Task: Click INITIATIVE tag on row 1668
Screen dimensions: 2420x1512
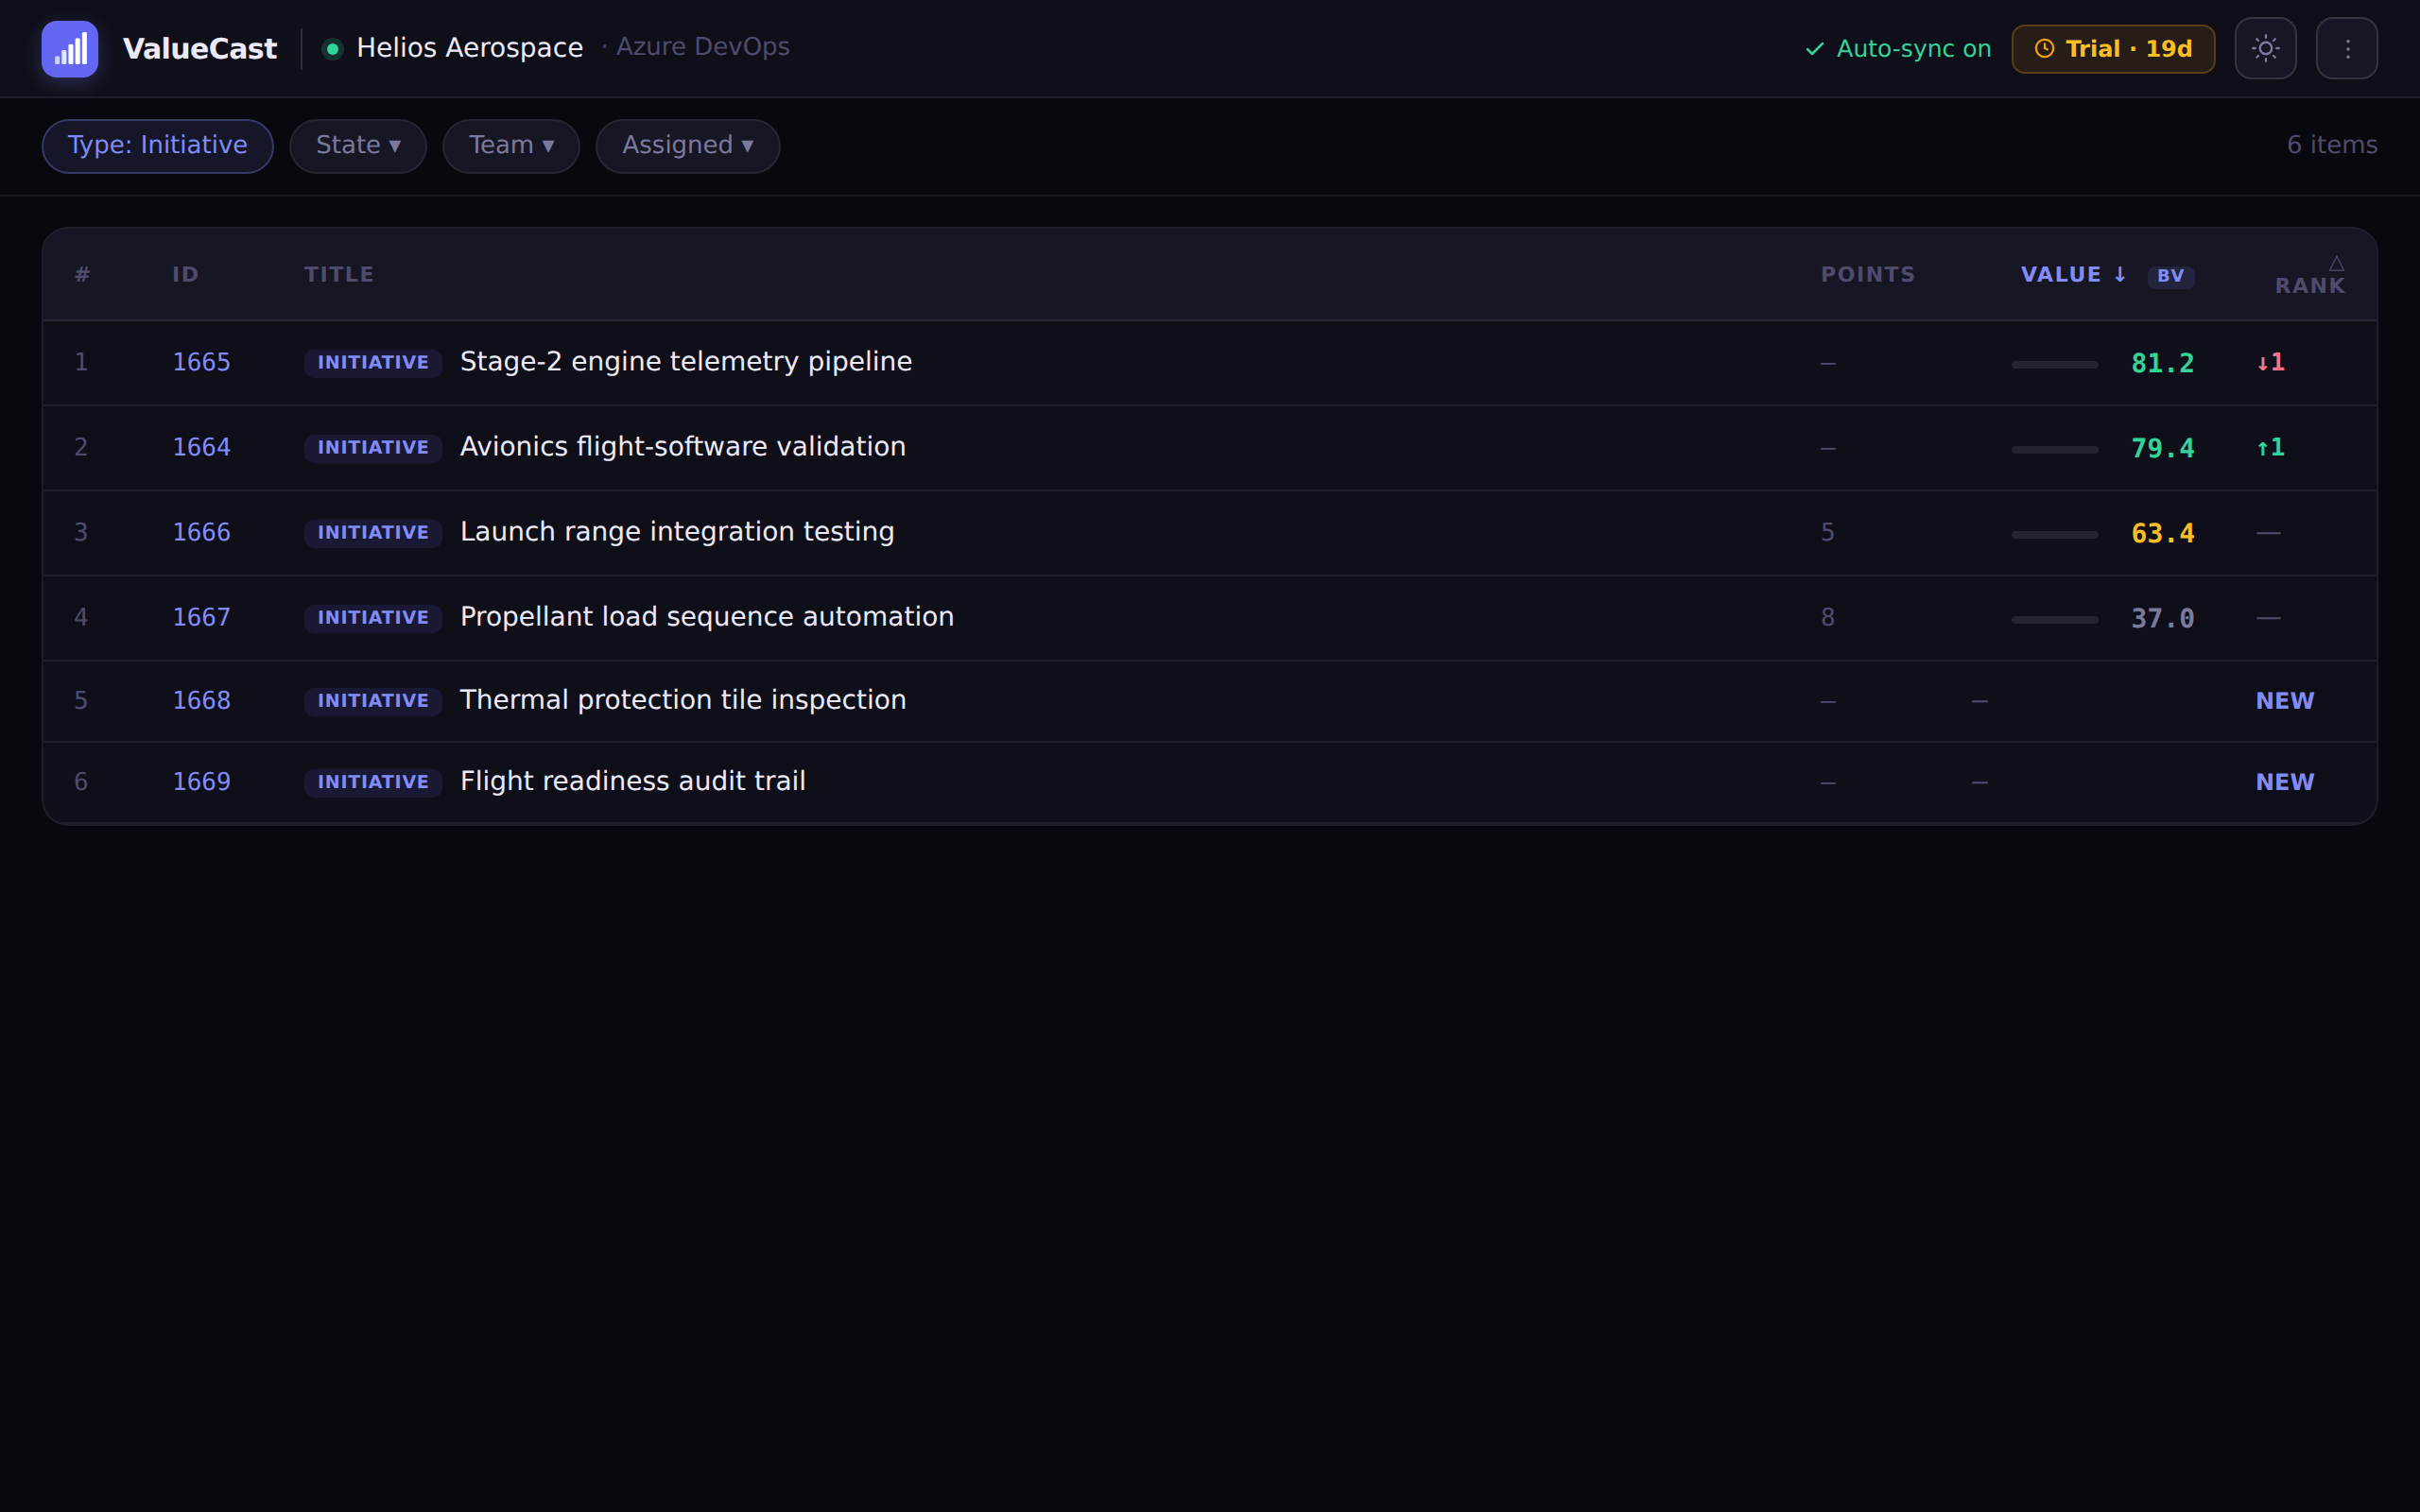Action: 373,701
